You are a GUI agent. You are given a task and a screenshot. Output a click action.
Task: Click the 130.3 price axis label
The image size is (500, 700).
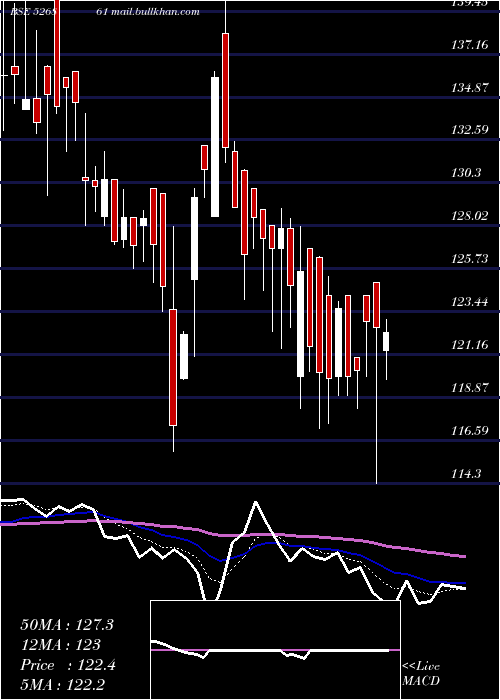[x=467, y=173]
